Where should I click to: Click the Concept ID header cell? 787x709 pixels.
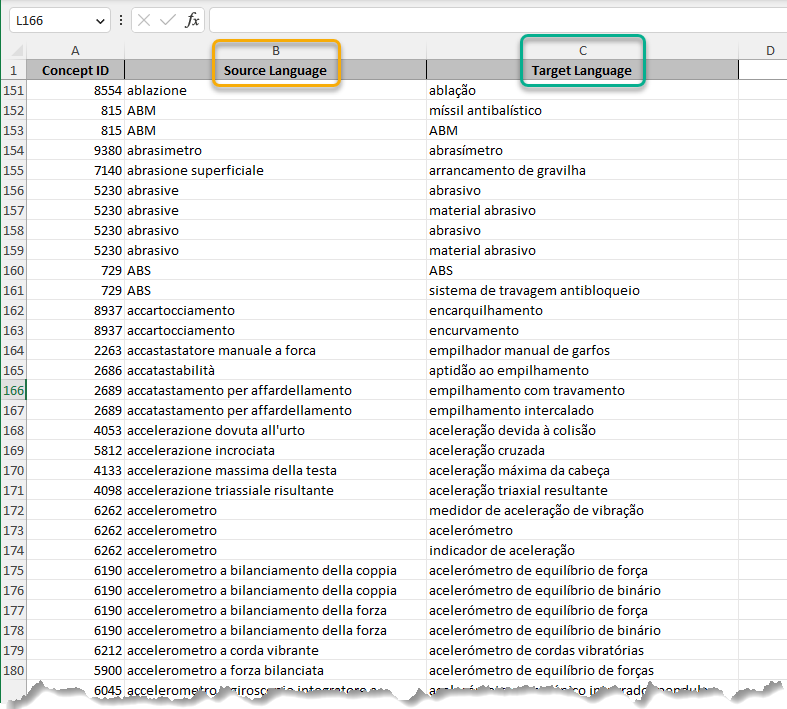pyautogui.click(x=75, y=70)
